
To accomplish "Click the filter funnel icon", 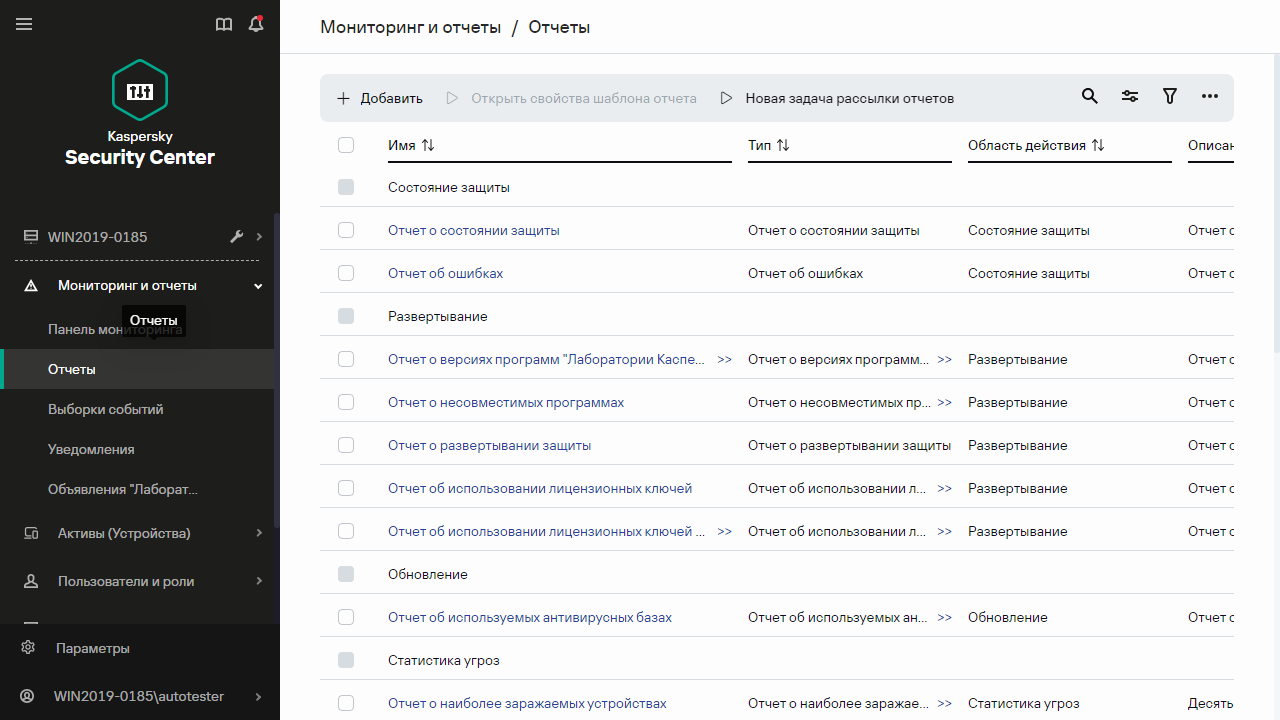I will (1170, 97).
